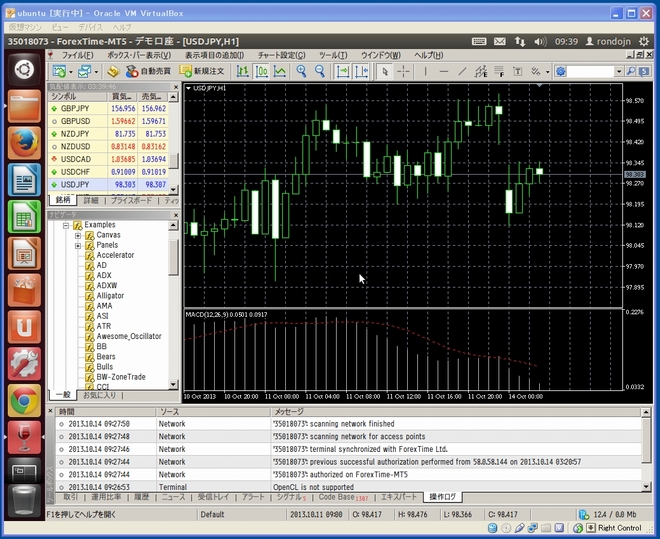This screenshot has height=539, width=660.
Task: Open the シグナル tab in toolbox
Action: click(291, 497)
